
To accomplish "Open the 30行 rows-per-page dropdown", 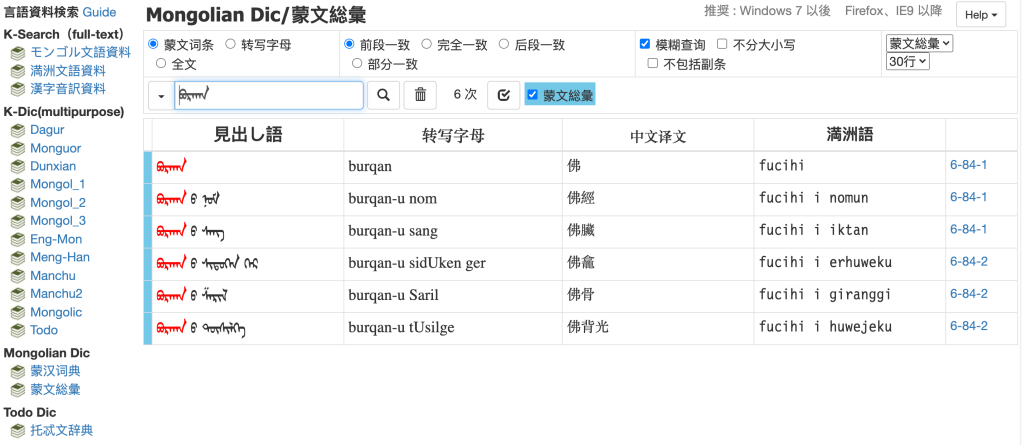I will (907, 62).
